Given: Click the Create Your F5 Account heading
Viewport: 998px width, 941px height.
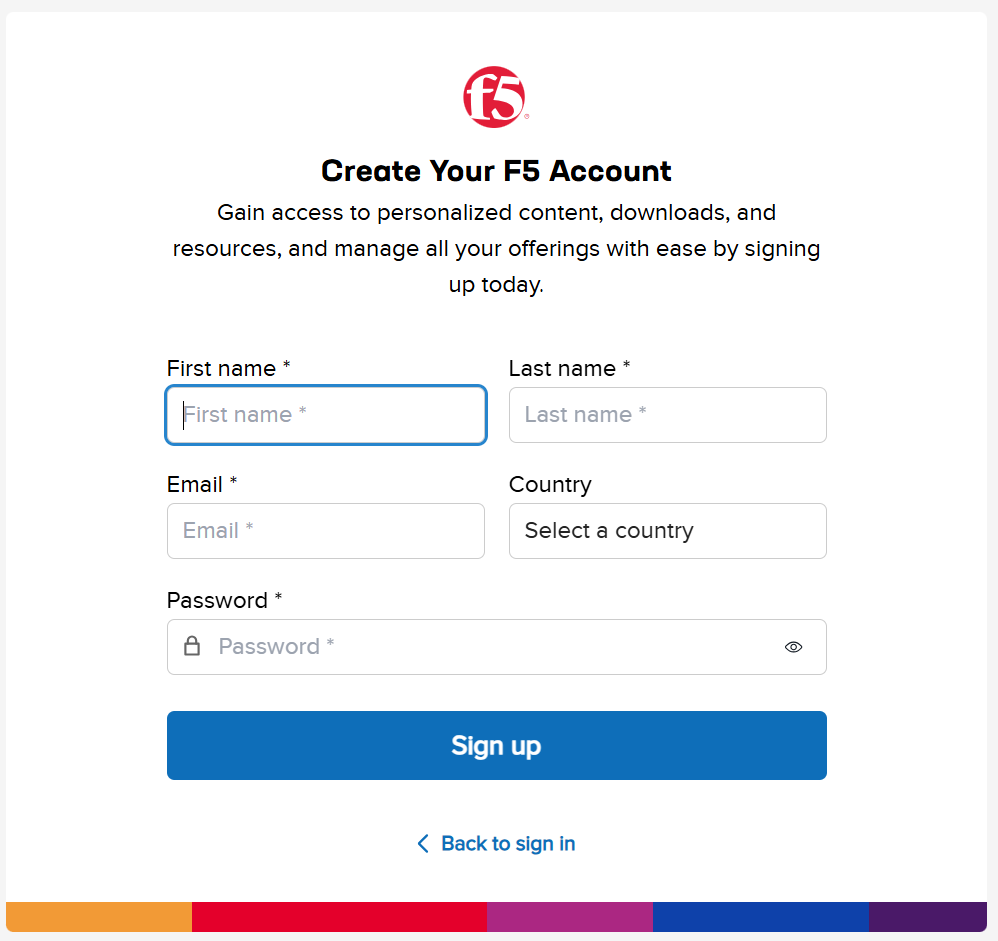Looking at the screenshot, I should [496, 171].
